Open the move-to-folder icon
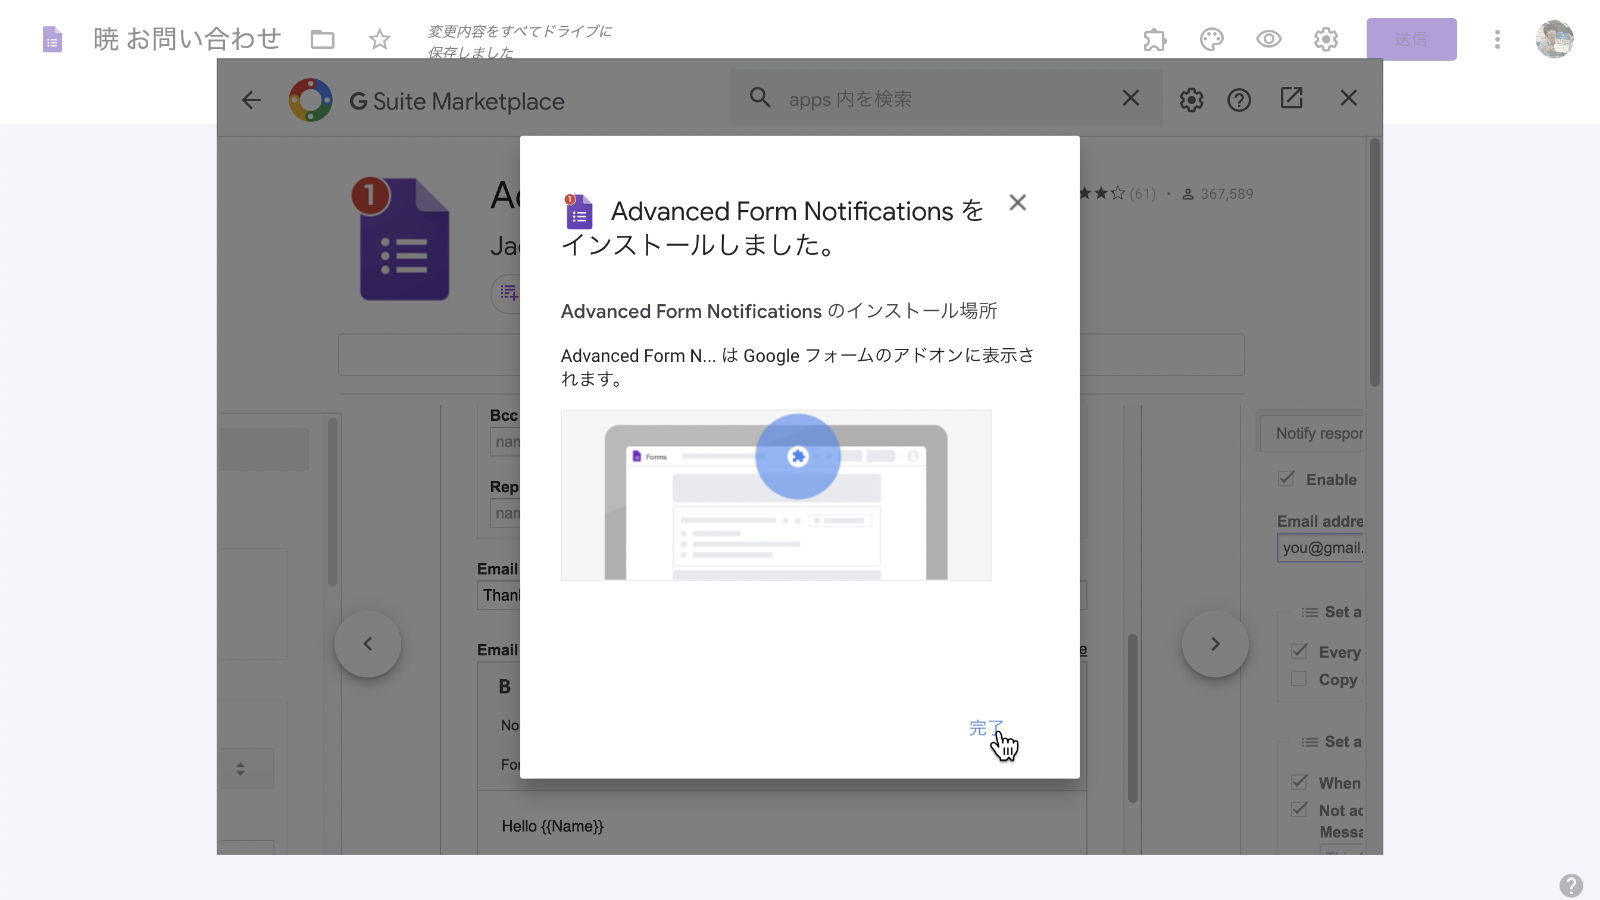Viewport: 1600px width, 900px height. [322, 39]
